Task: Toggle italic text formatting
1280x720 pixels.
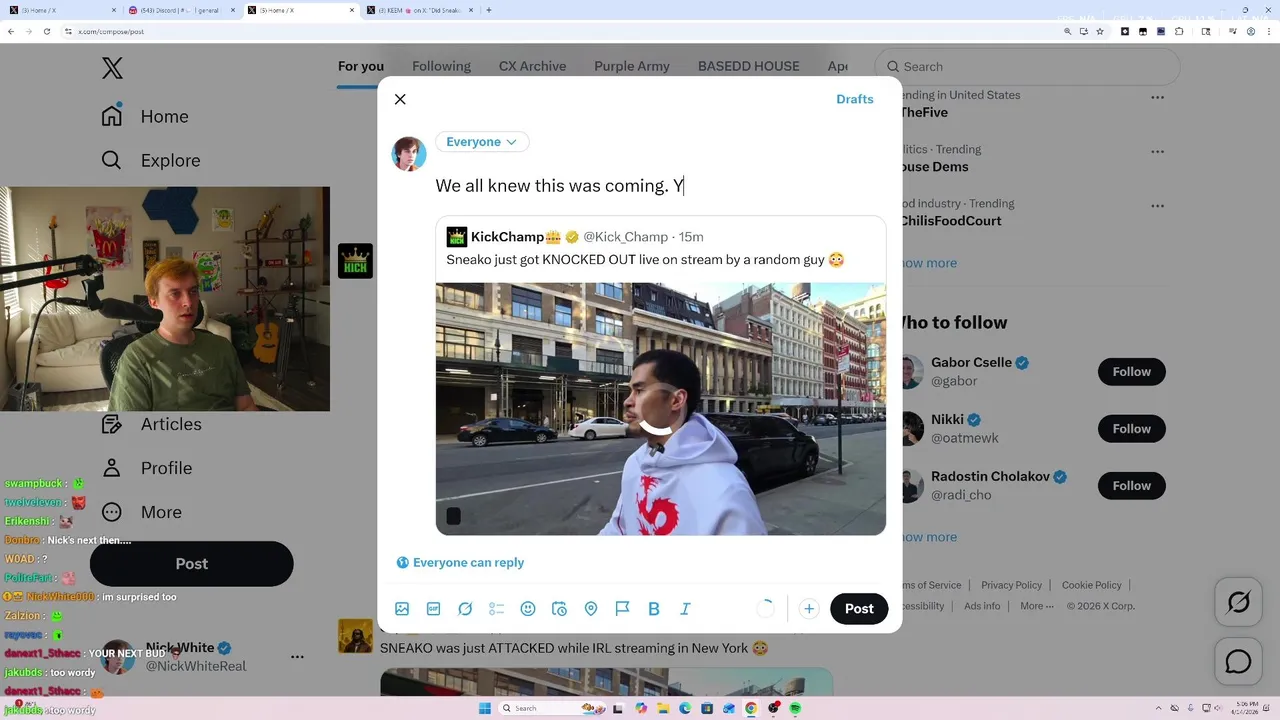Action: click(685, 608)
